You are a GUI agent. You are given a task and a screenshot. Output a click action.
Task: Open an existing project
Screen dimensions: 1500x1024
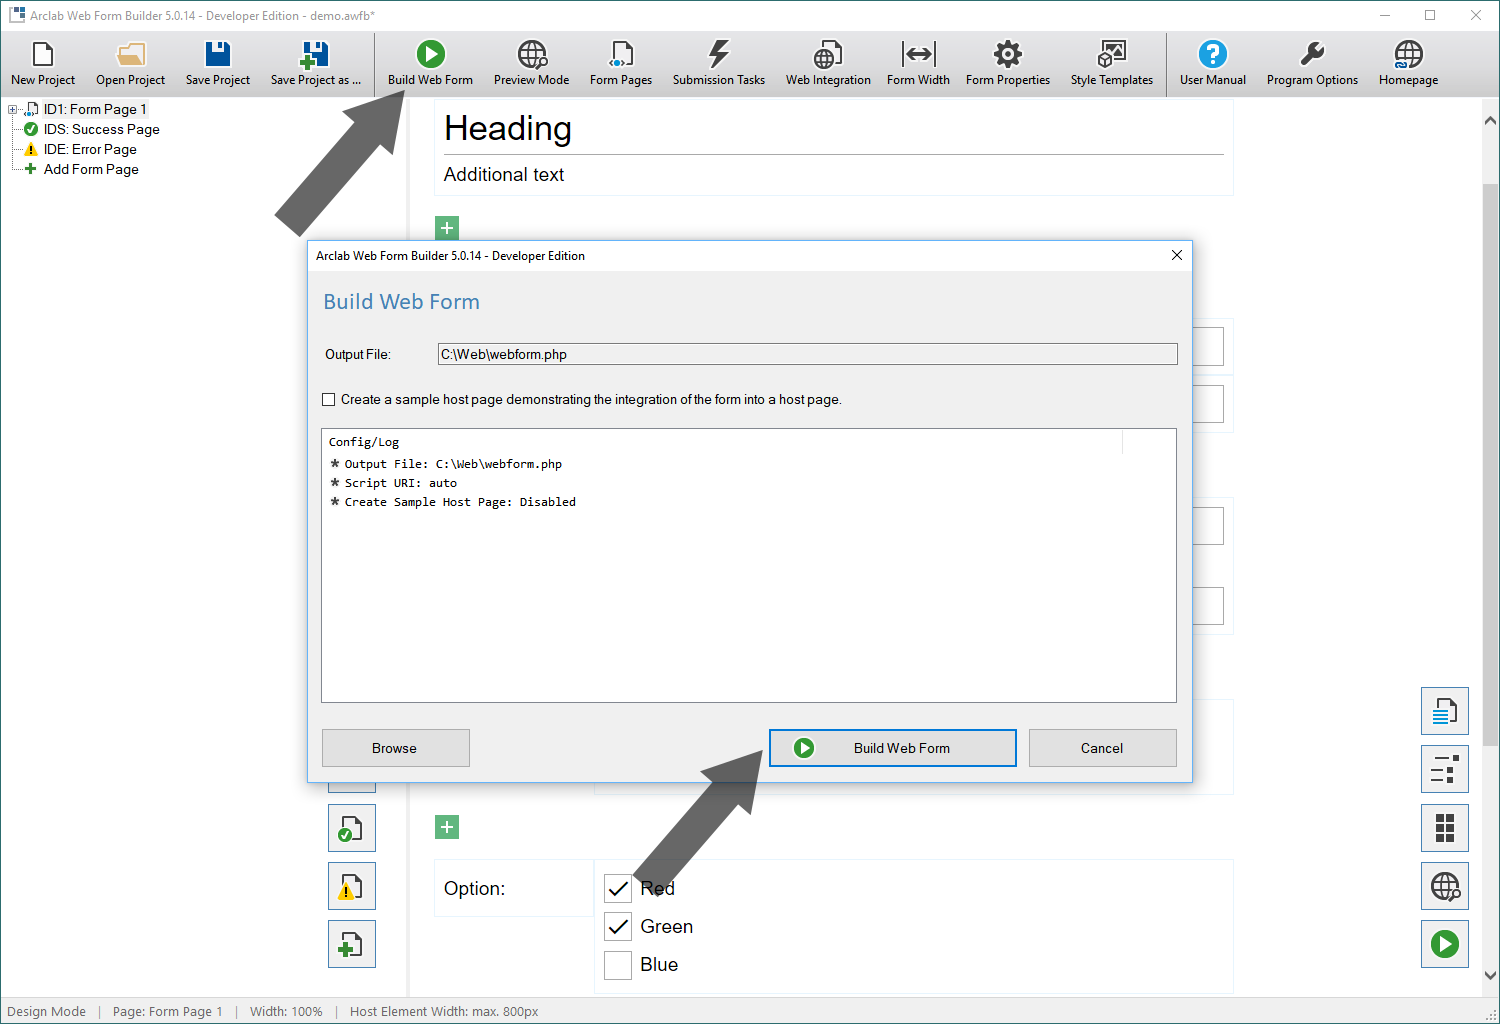coord(130,63)
